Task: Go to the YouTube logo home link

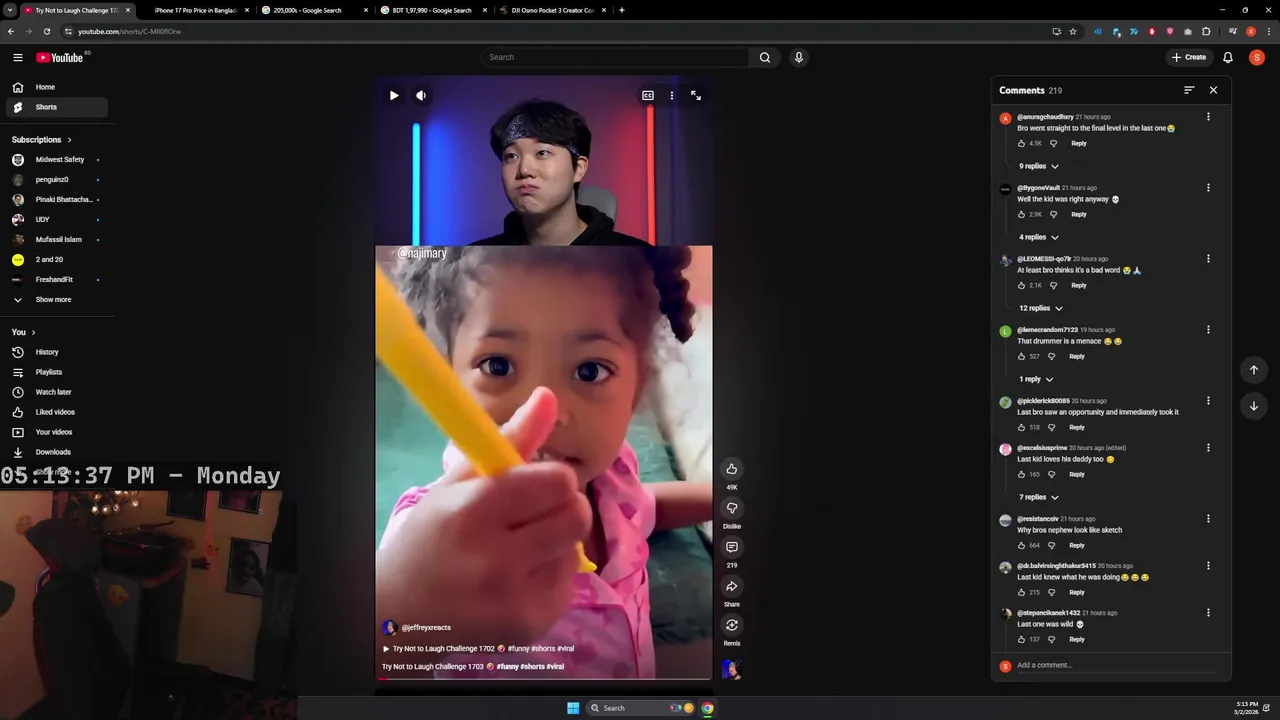Action: pyautogui.click(x=62, y=57)
